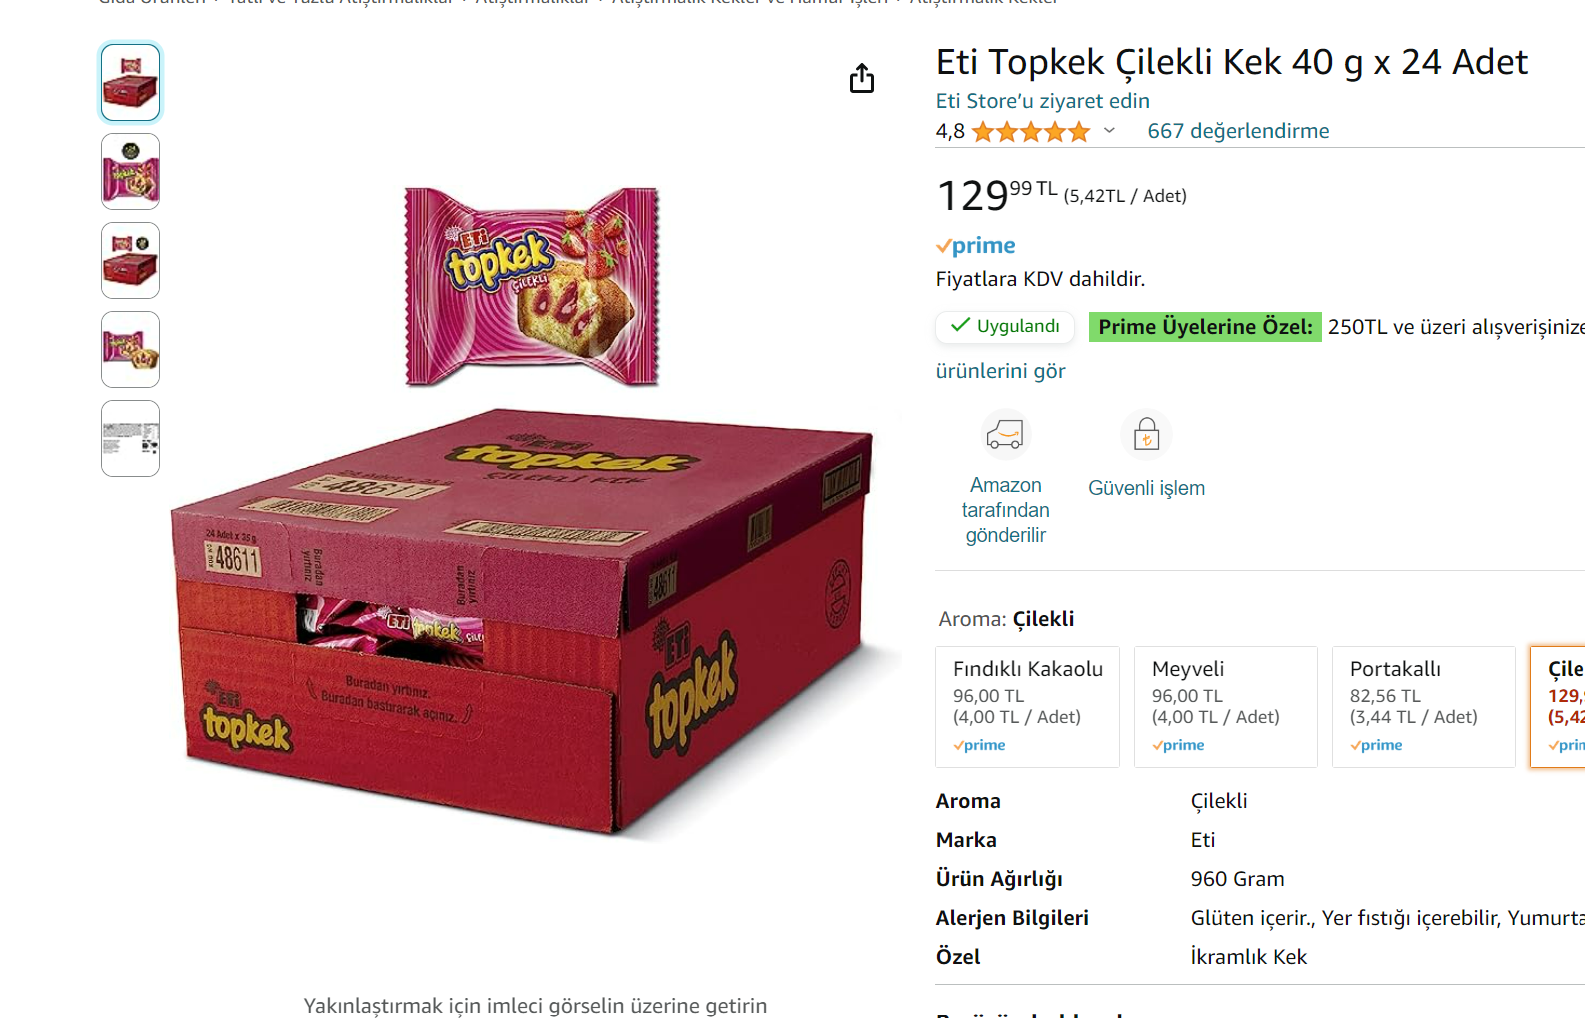The height and width of the screenshot is (1018, 1585).
Task: Click the Amazon tarafından gönderilir link
Action: pyautogui.click(x=1006, y=510)
